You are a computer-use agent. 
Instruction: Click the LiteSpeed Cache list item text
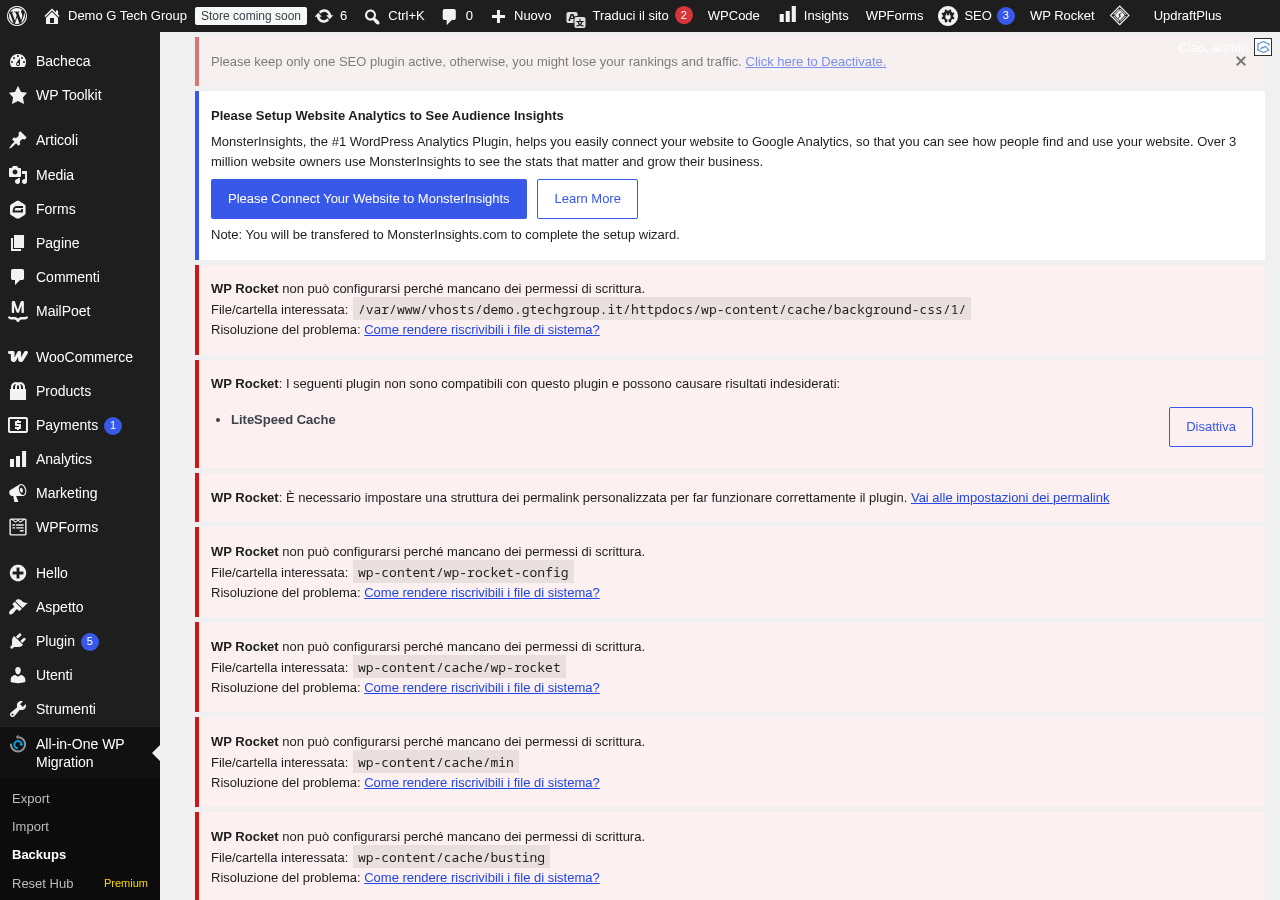(x=283, y=419)
